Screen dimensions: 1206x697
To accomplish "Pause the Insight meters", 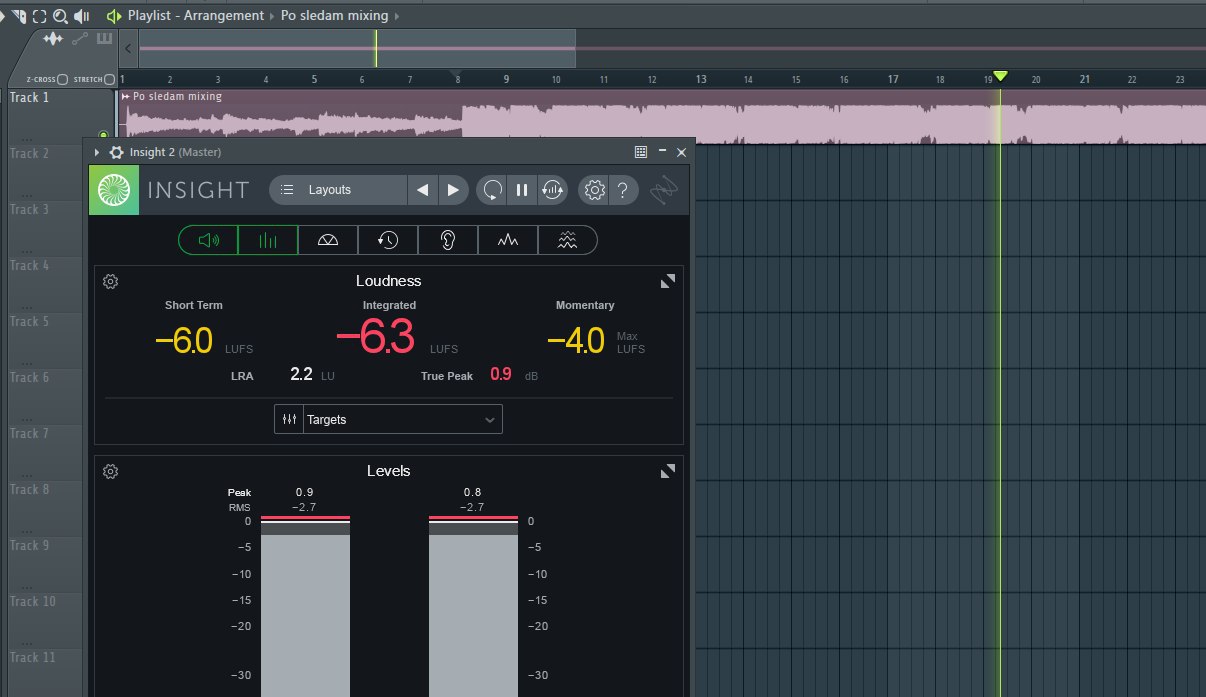I will point(521,190).
